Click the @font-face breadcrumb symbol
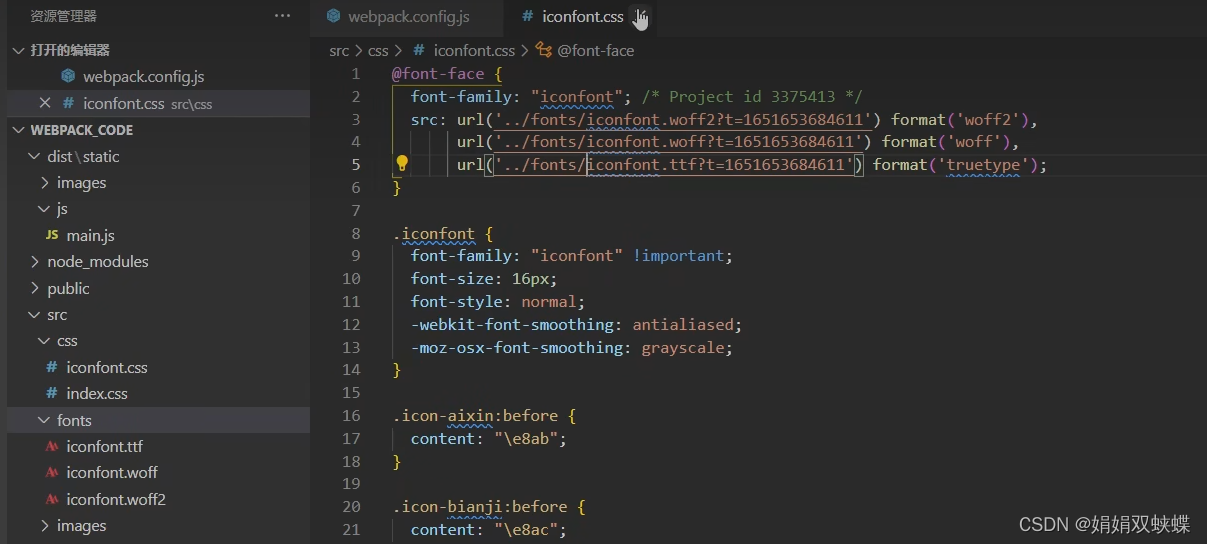The image size is (1207, 544). tap(586, 50)
